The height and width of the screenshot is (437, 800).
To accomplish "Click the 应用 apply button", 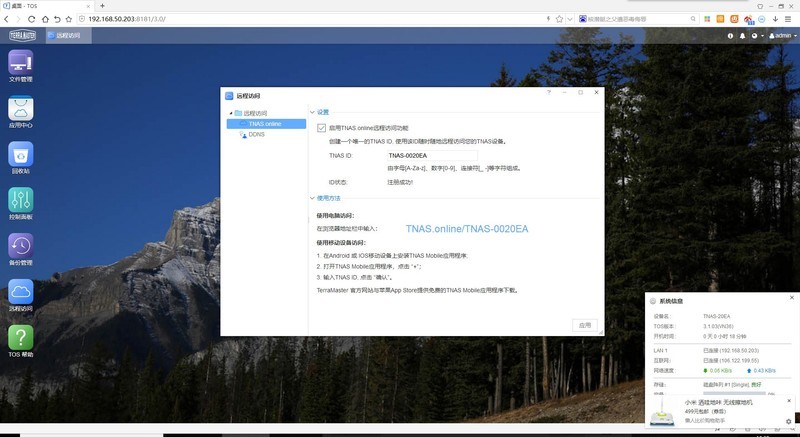I will pyautogui.click(x=585, y=325).
